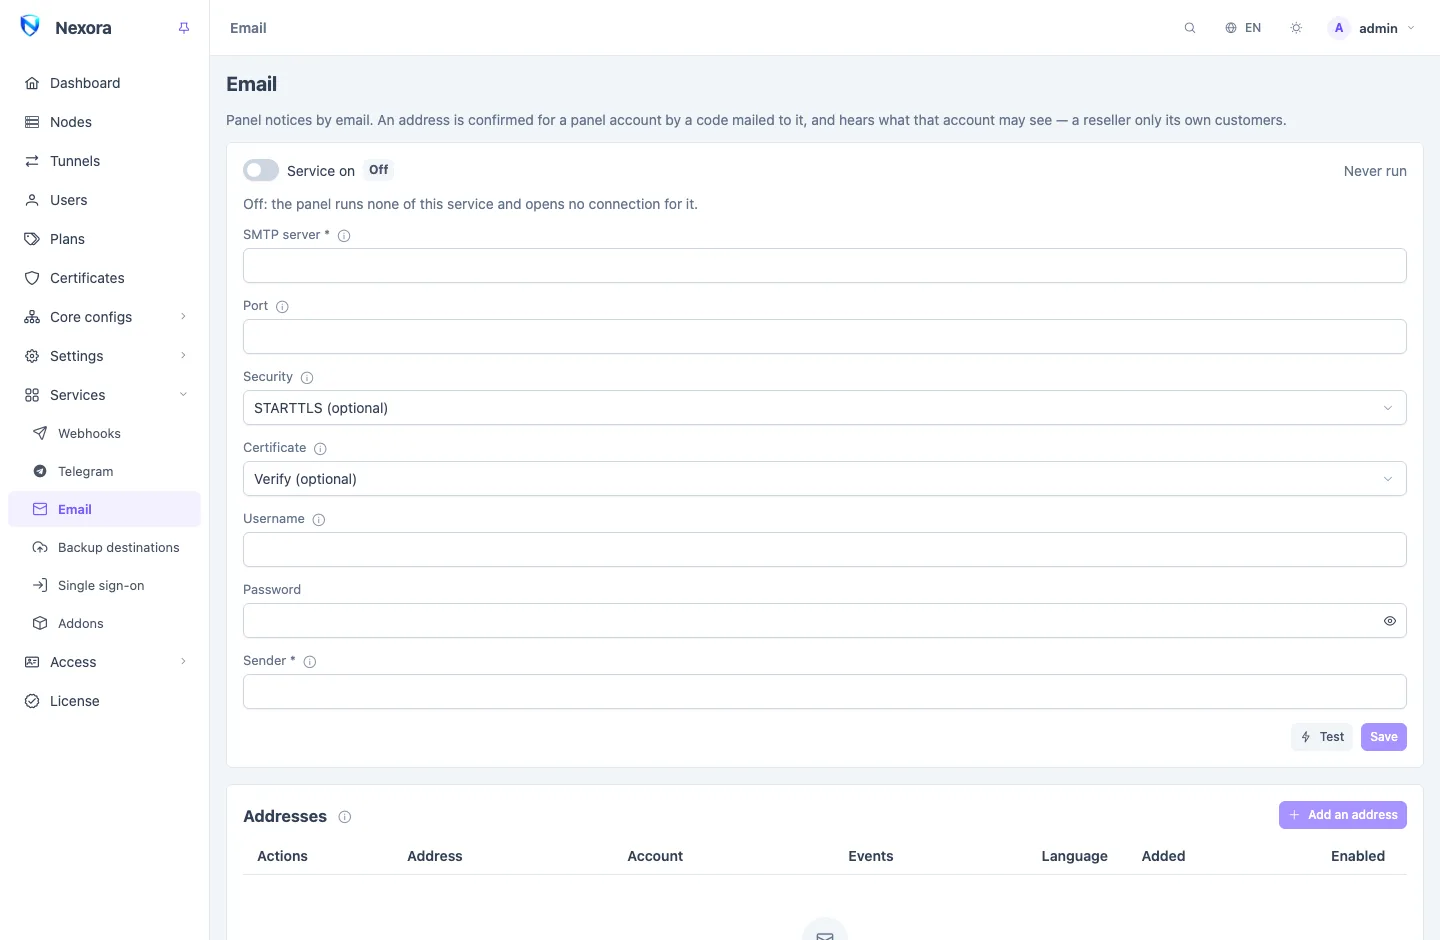Viewport: 1440px width, 940px height.
Task: Click the Save button
Action: 1384,737
